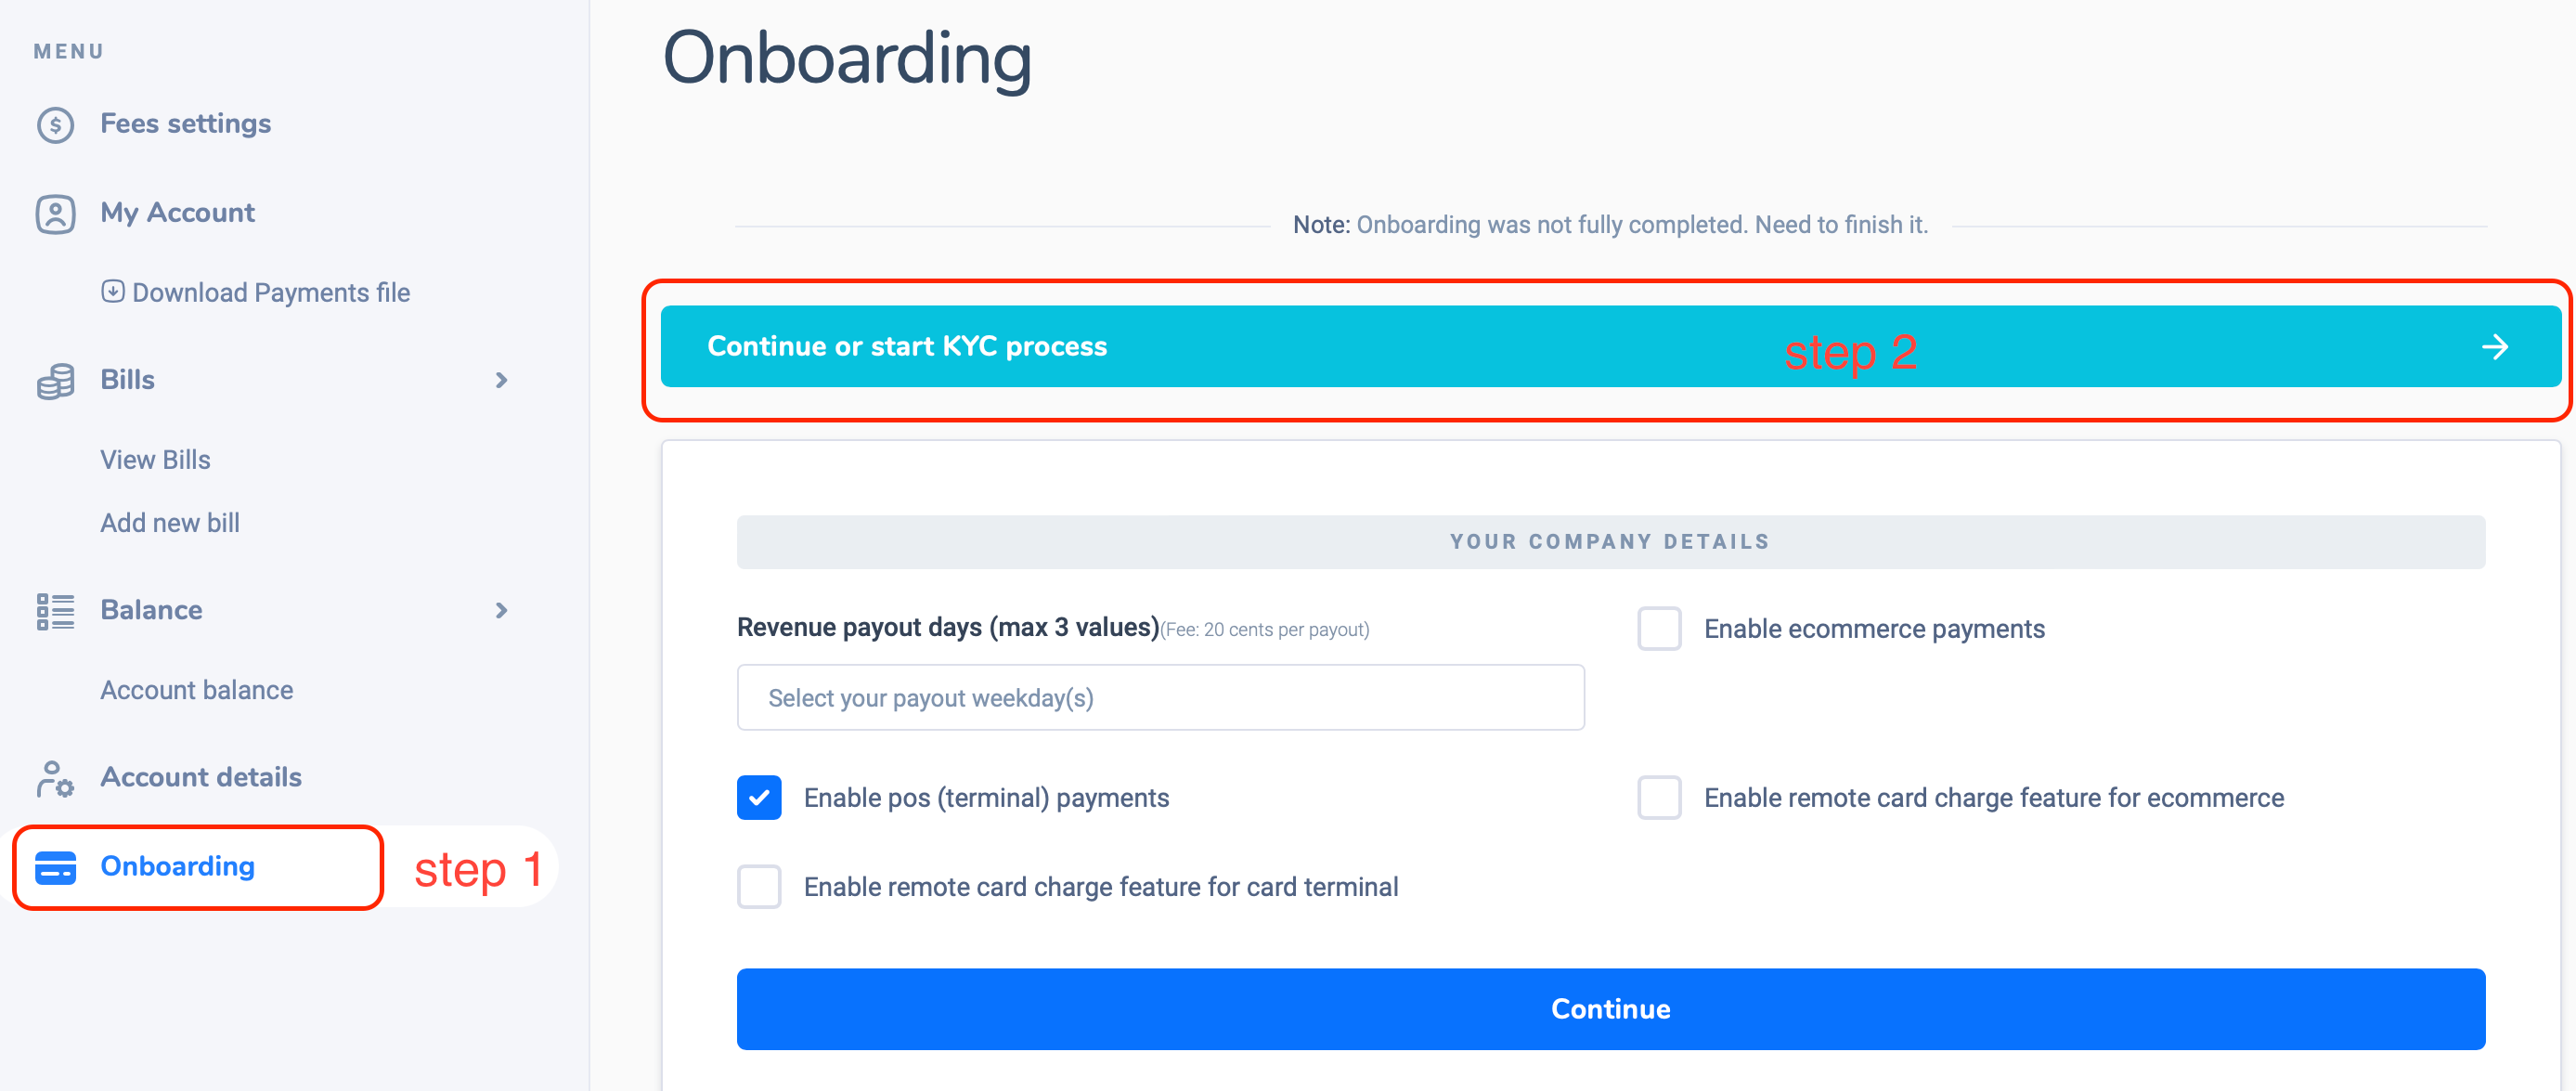Enable ecommerce payments checkbox
The width and height of the screenshot is (2576, 1091).
click(1659, 629)
